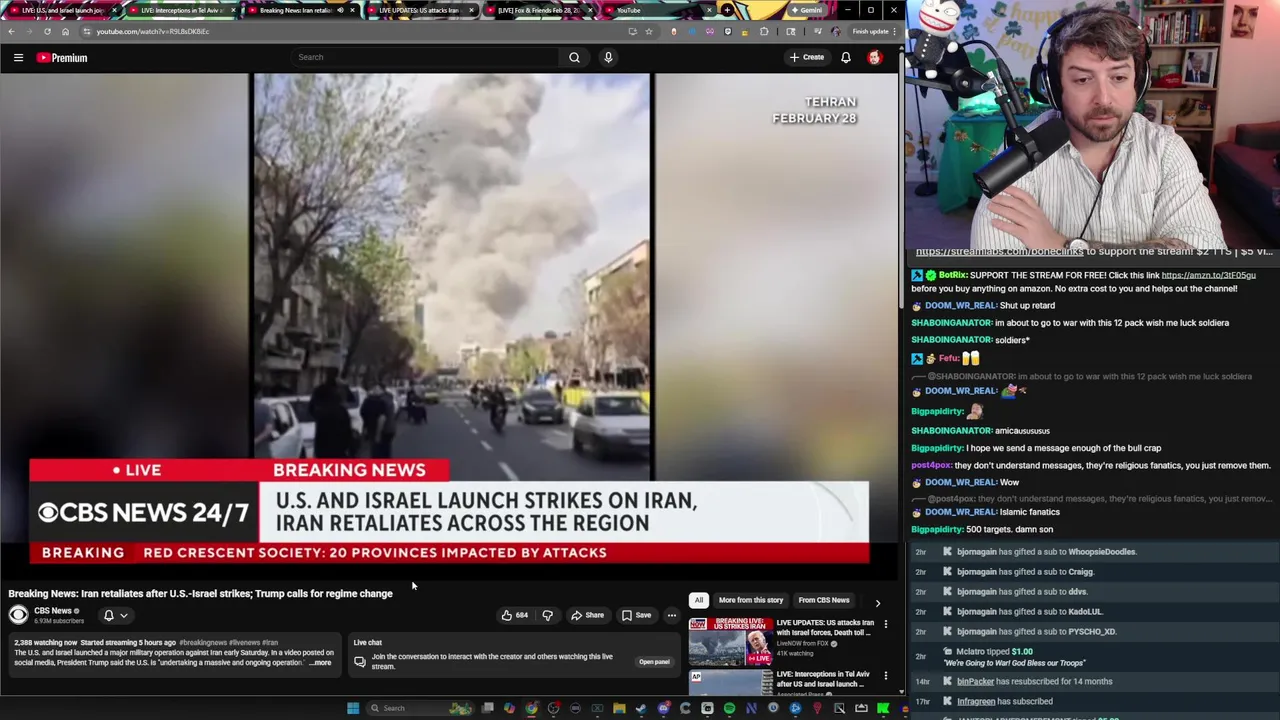Save the video to a playlist
The height and width of the screenshot is (720, 1280).
point(636,615)
